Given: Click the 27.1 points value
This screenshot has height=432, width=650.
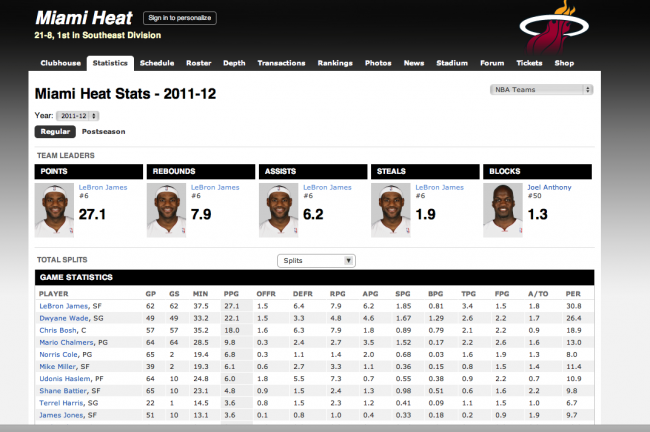Looking at the screenshot, I should (x=92, y=214).
